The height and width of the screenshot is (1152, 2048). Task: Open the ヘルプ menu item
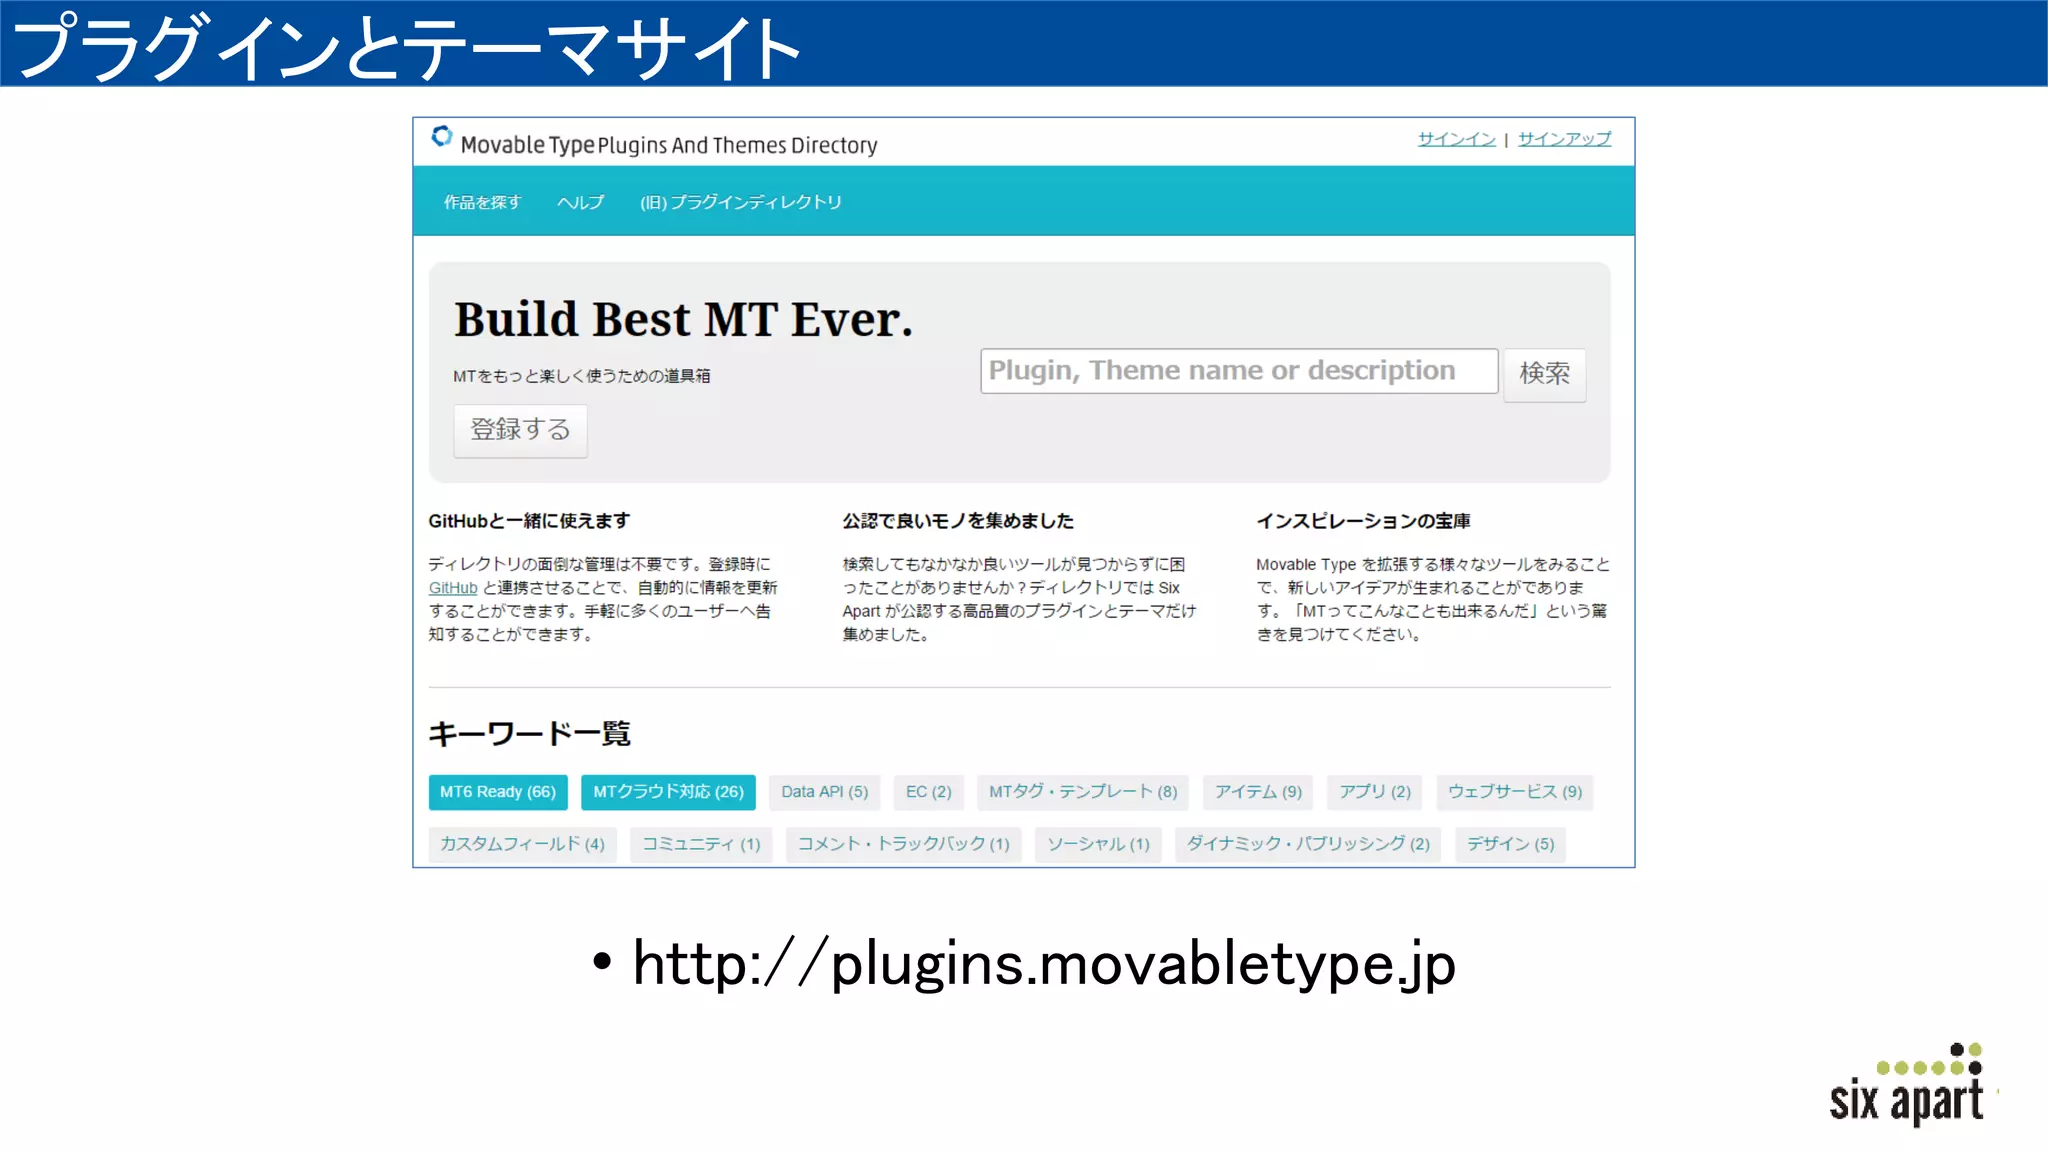tap(581, 202)
